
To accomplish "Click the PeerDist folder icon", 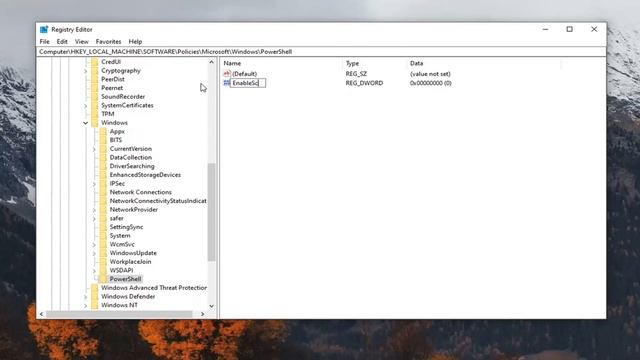I will pos(95,79).
